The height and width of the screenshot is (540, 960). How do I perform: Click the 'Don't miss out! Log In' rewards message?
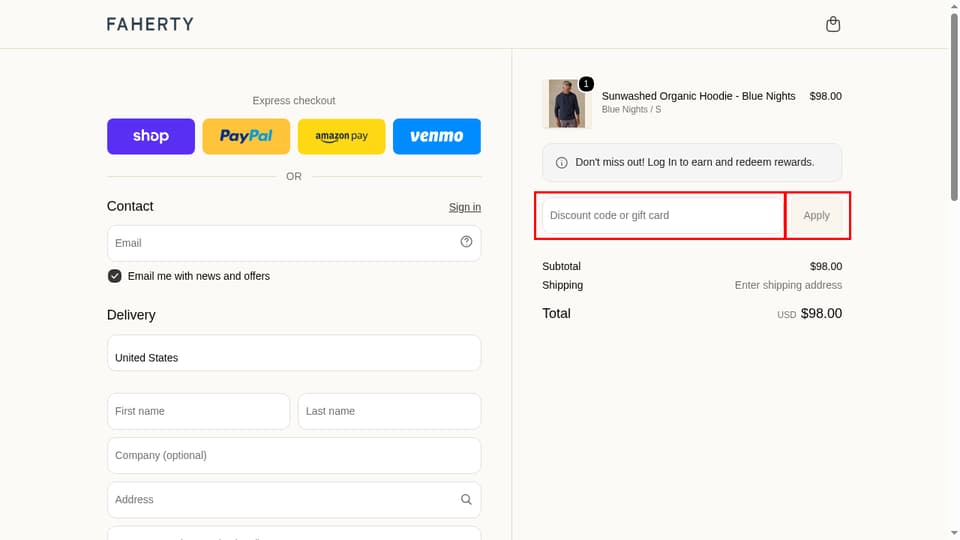694,162
